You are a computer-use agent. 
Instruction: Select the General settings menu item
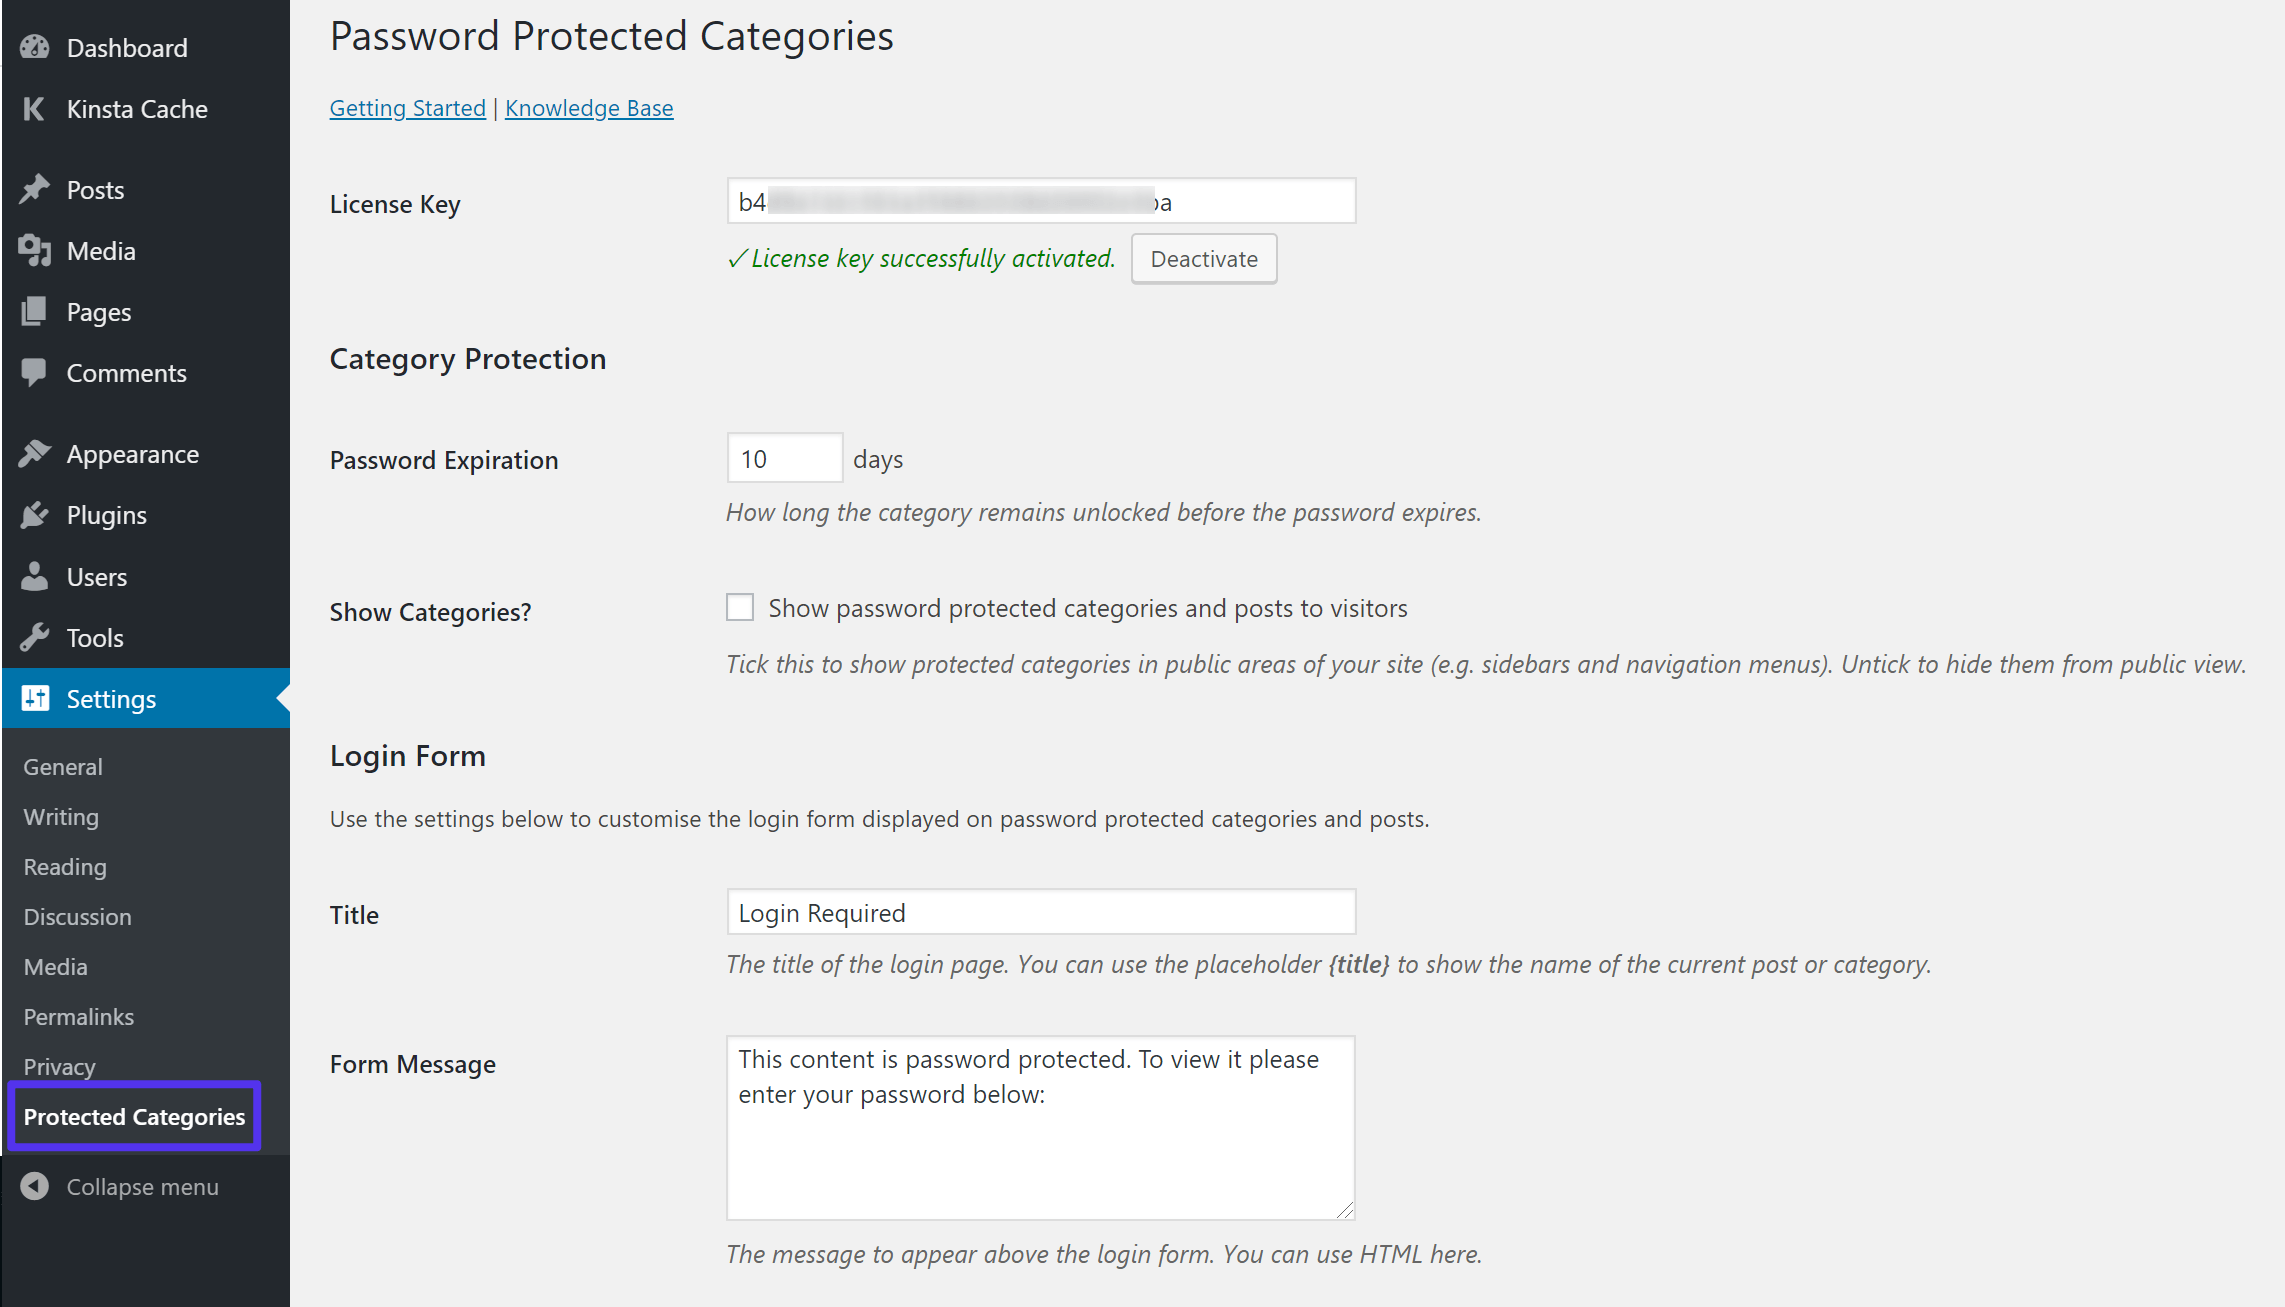click(x=64, y=766)
